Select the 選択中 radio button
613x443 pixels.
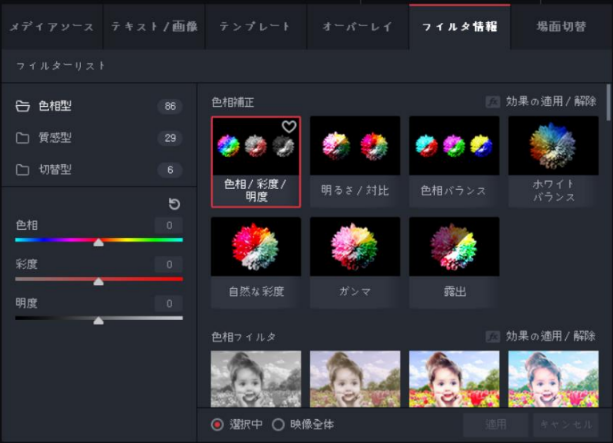(217, 424)
